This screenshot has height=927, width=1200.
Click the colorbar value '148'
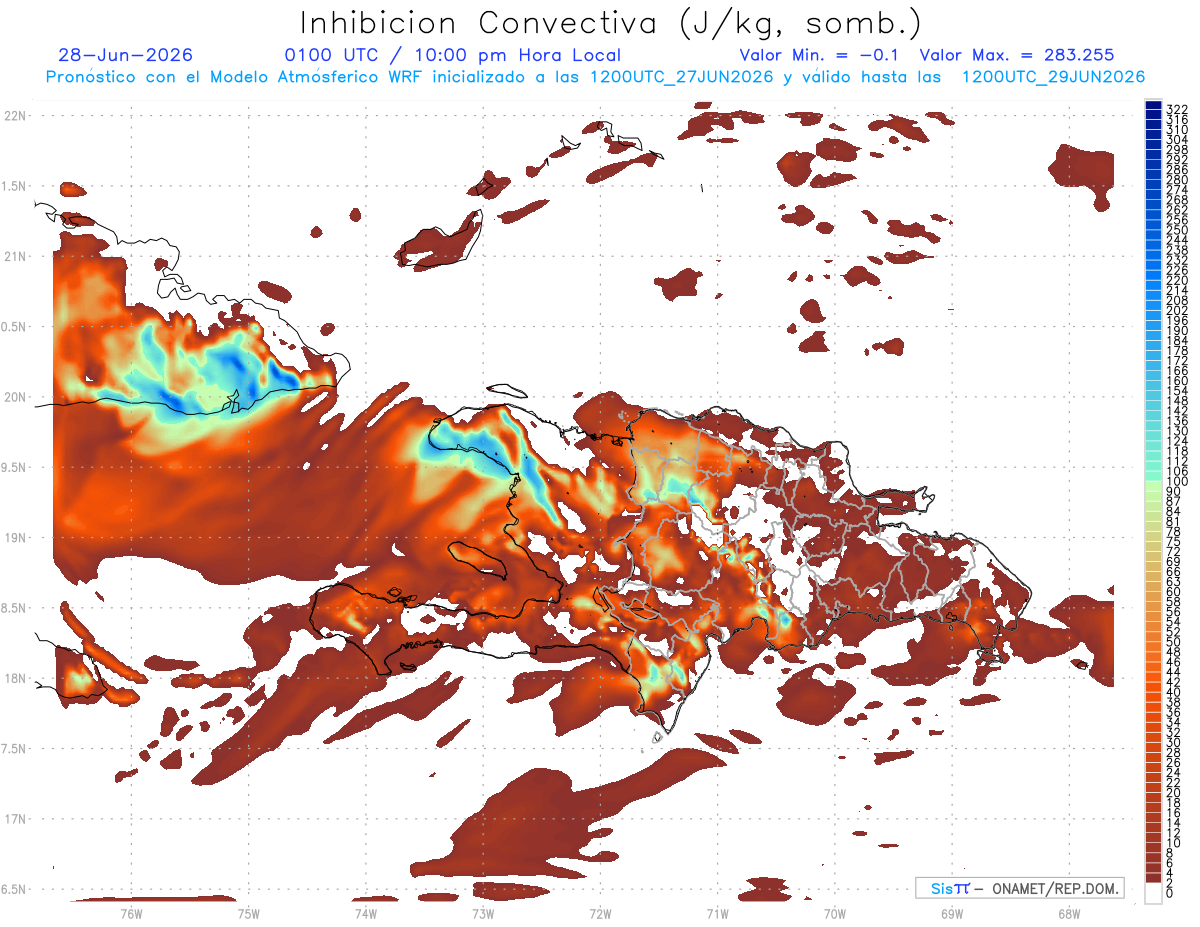[x=1176, y=401]
